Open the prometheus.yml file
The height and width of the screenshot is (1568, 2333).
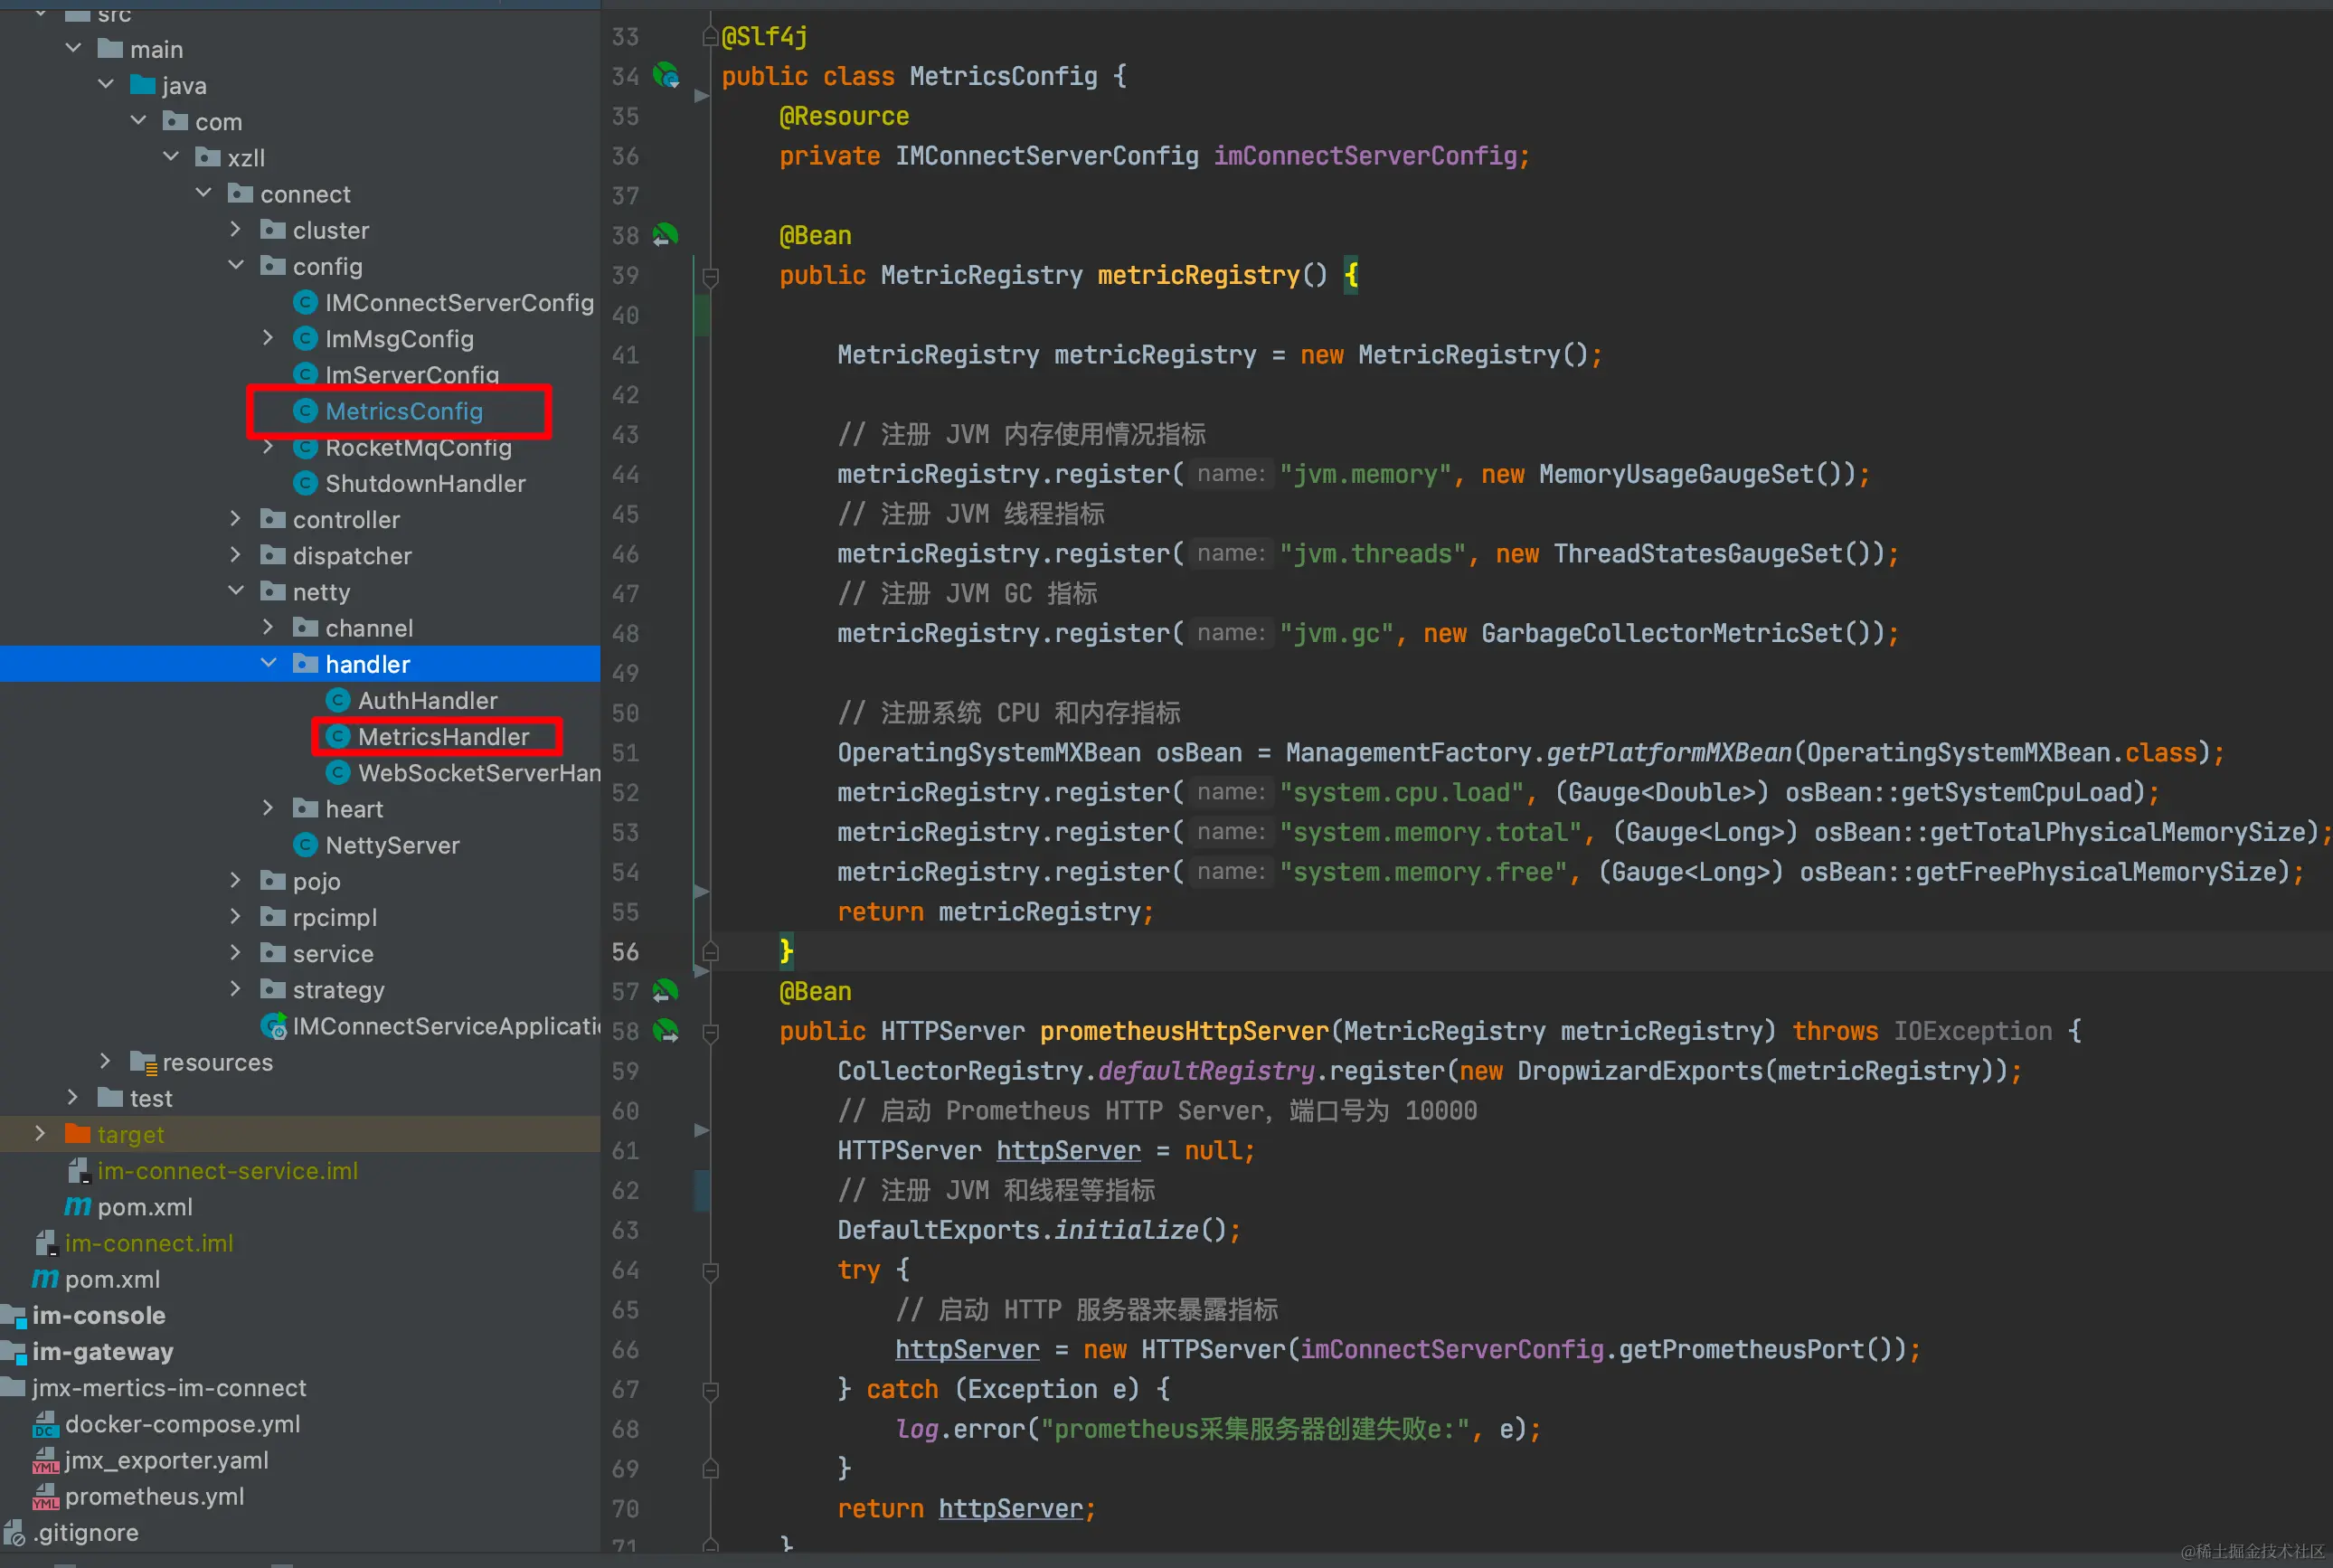click(x=154, y=1496)
